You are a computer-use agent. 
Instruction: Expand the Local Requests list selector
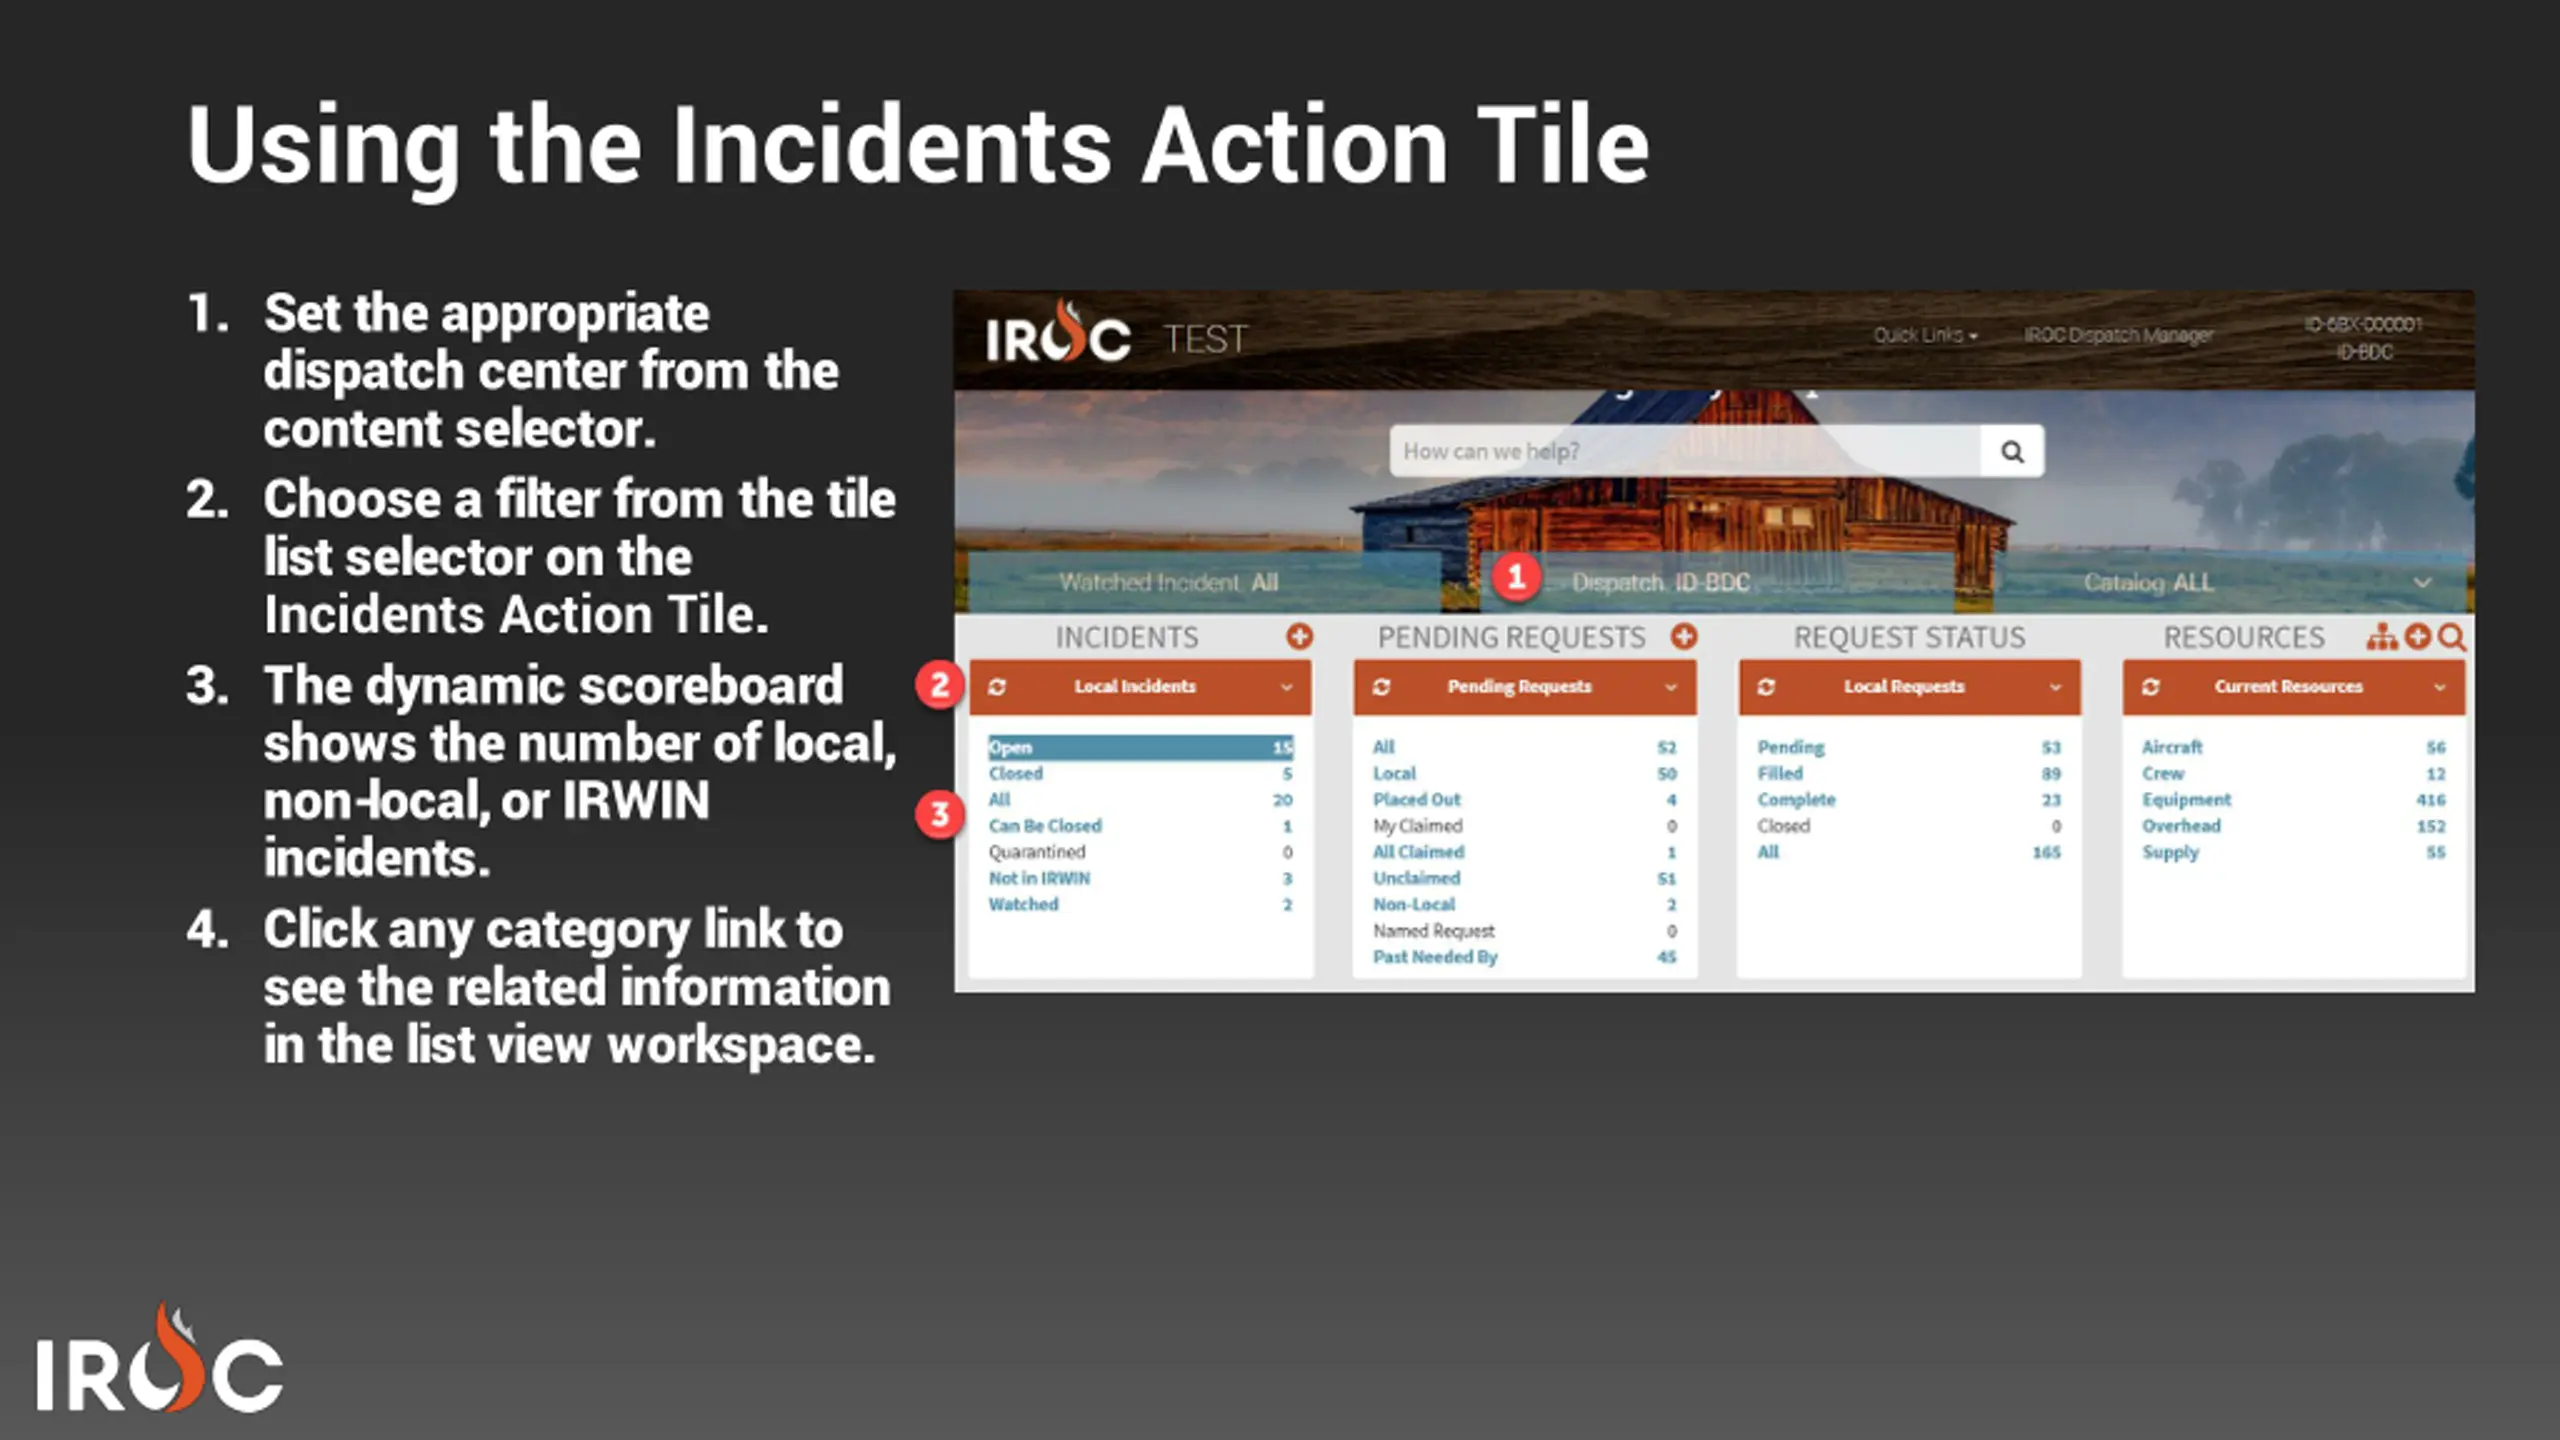(2055, 688)
